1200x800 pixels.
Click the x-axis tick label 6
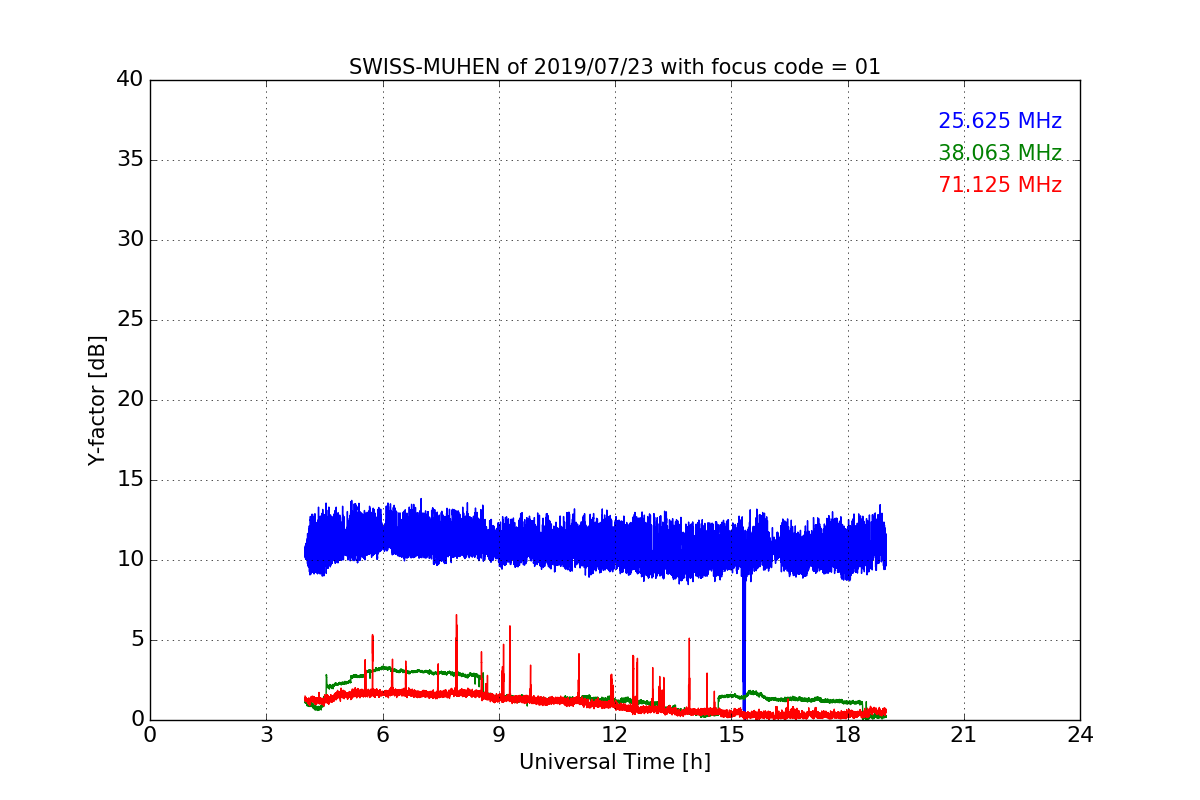point(383,735)
